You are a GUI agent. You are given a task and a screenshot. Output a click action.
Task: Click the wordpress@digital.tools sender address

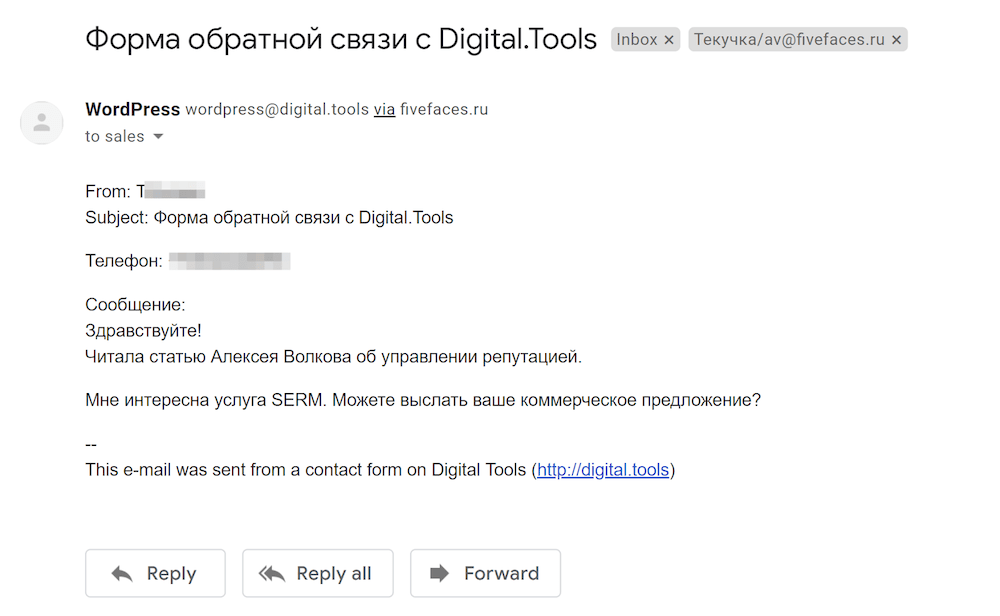click(277, 110)
